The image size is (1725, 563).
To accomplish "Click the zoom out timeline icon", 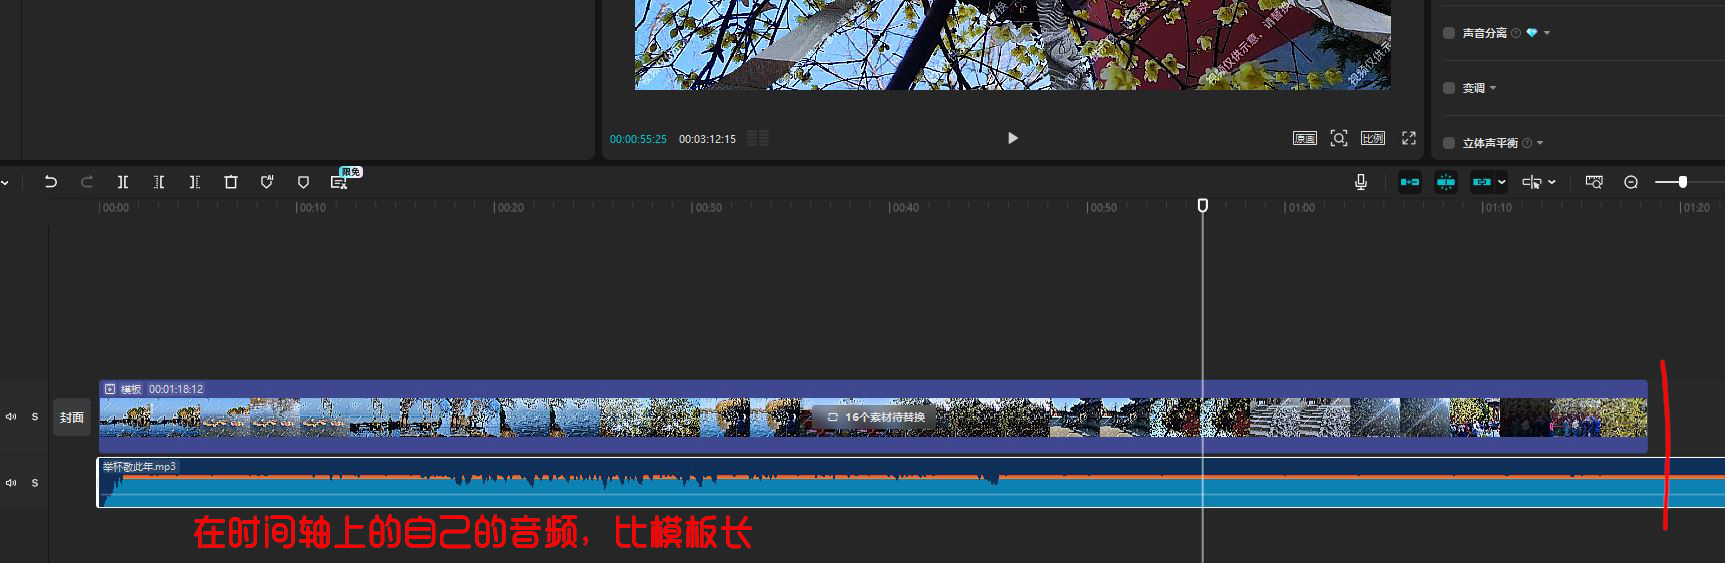I will point(1631,182).
